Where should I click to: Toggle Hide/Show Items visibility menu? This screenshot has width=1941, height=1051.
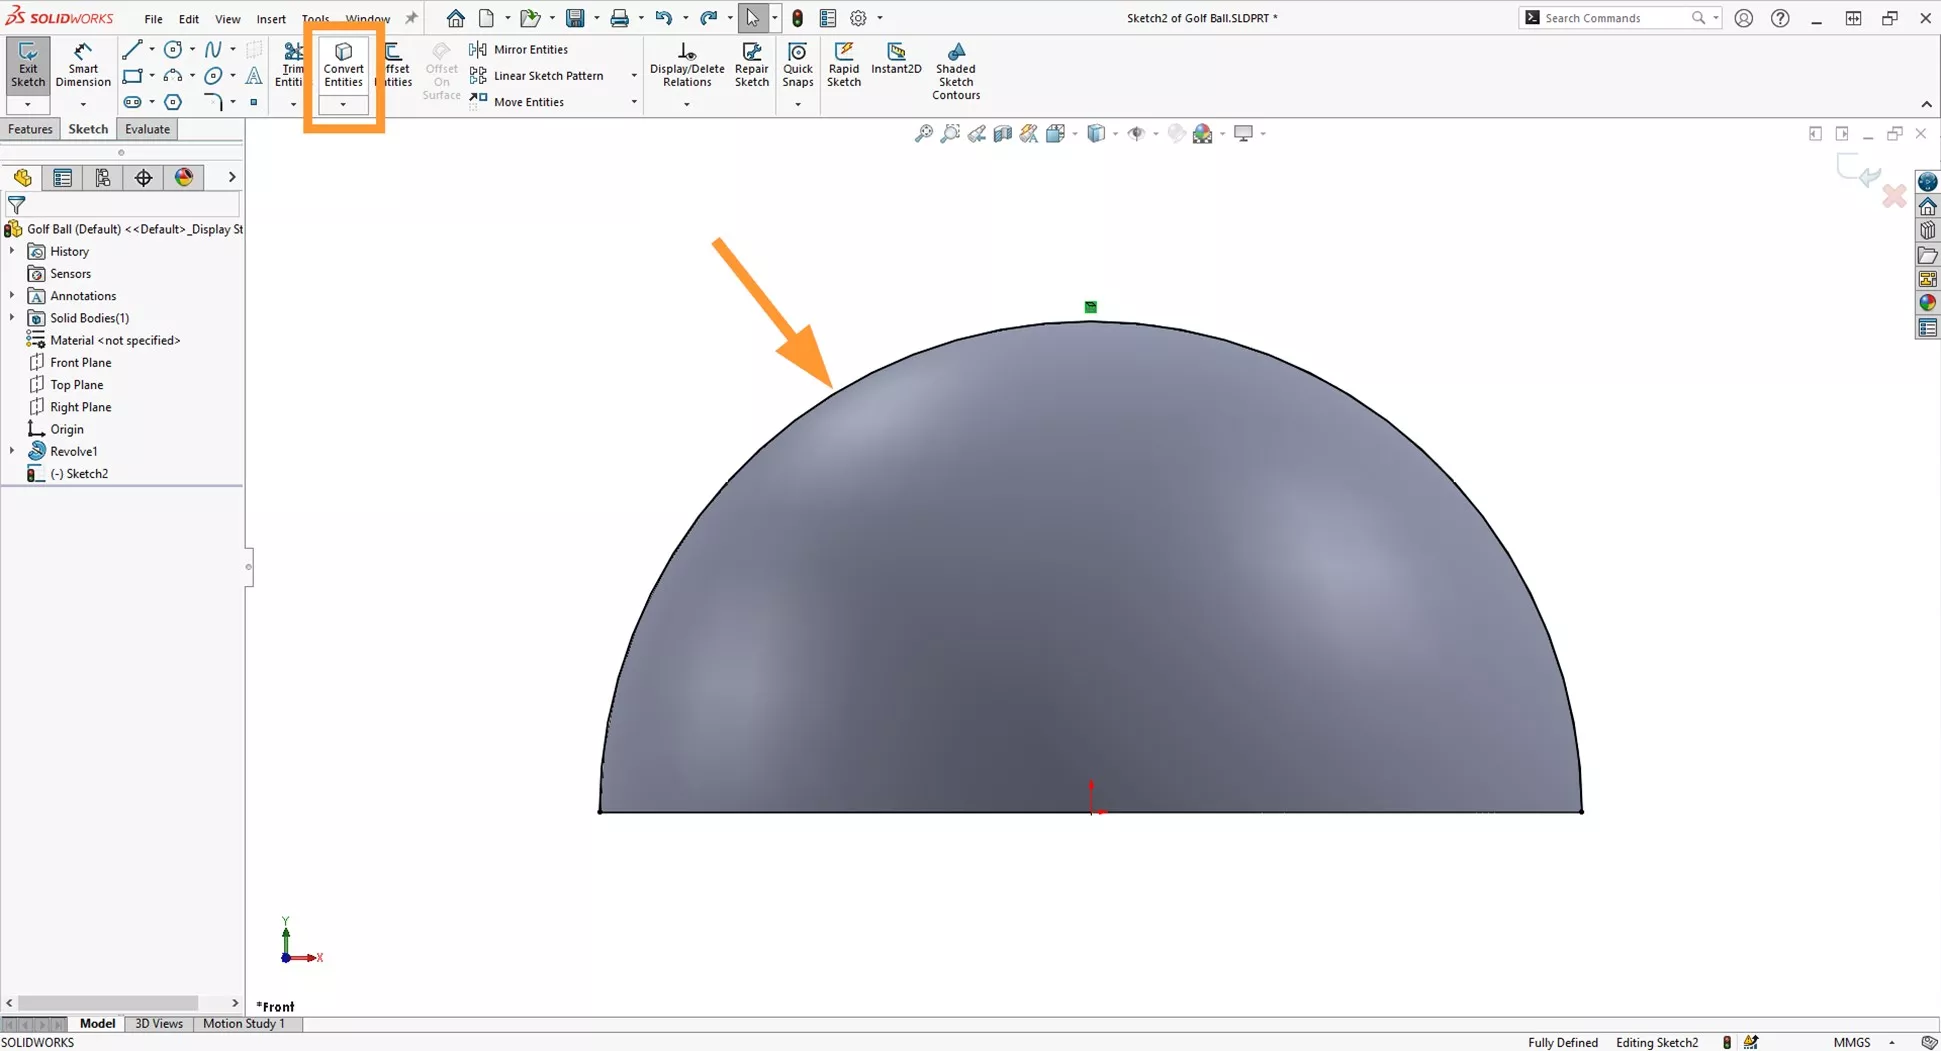pos(1139,133)
